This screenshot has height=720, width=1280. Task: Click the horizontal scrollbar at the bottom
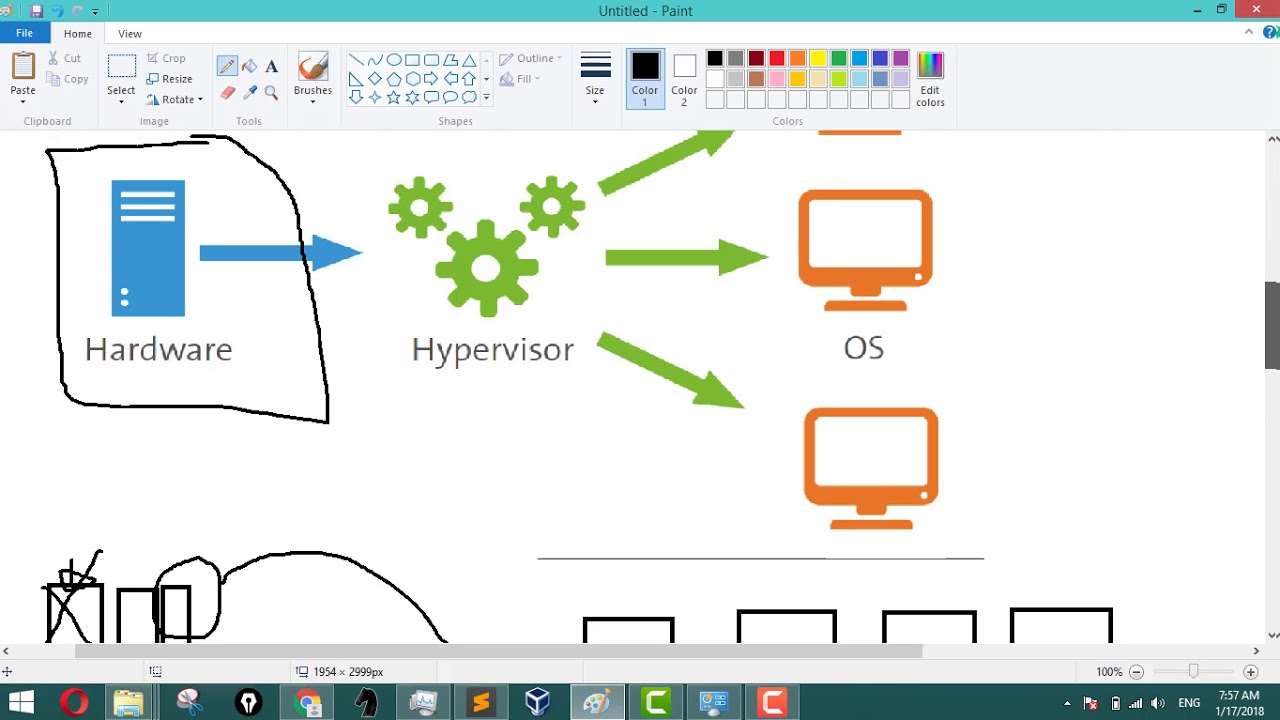(498, 652)
